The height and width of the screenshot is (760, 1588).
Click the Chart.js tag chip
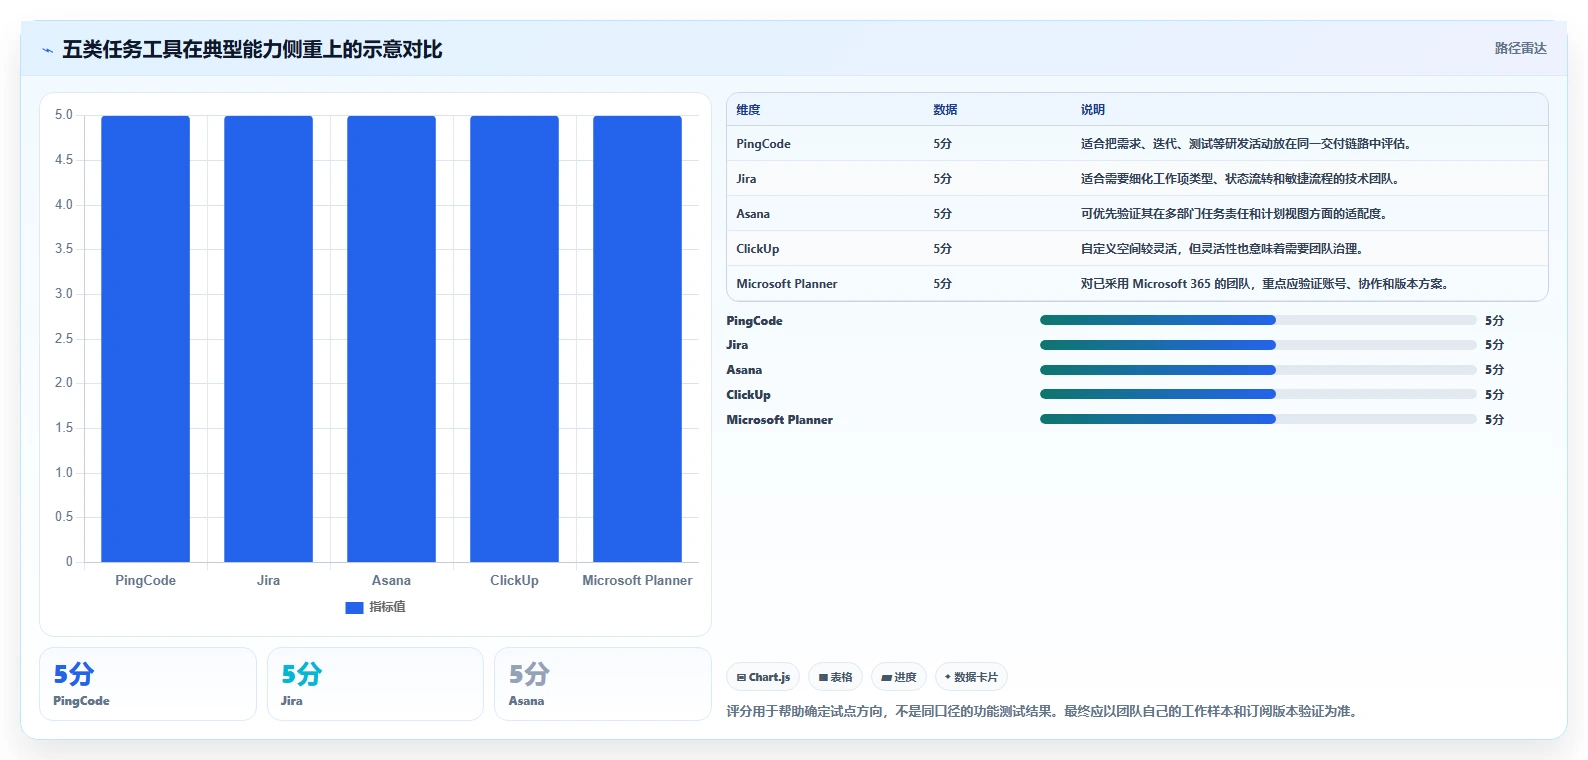pyautogui.click(x=763, y=677)
